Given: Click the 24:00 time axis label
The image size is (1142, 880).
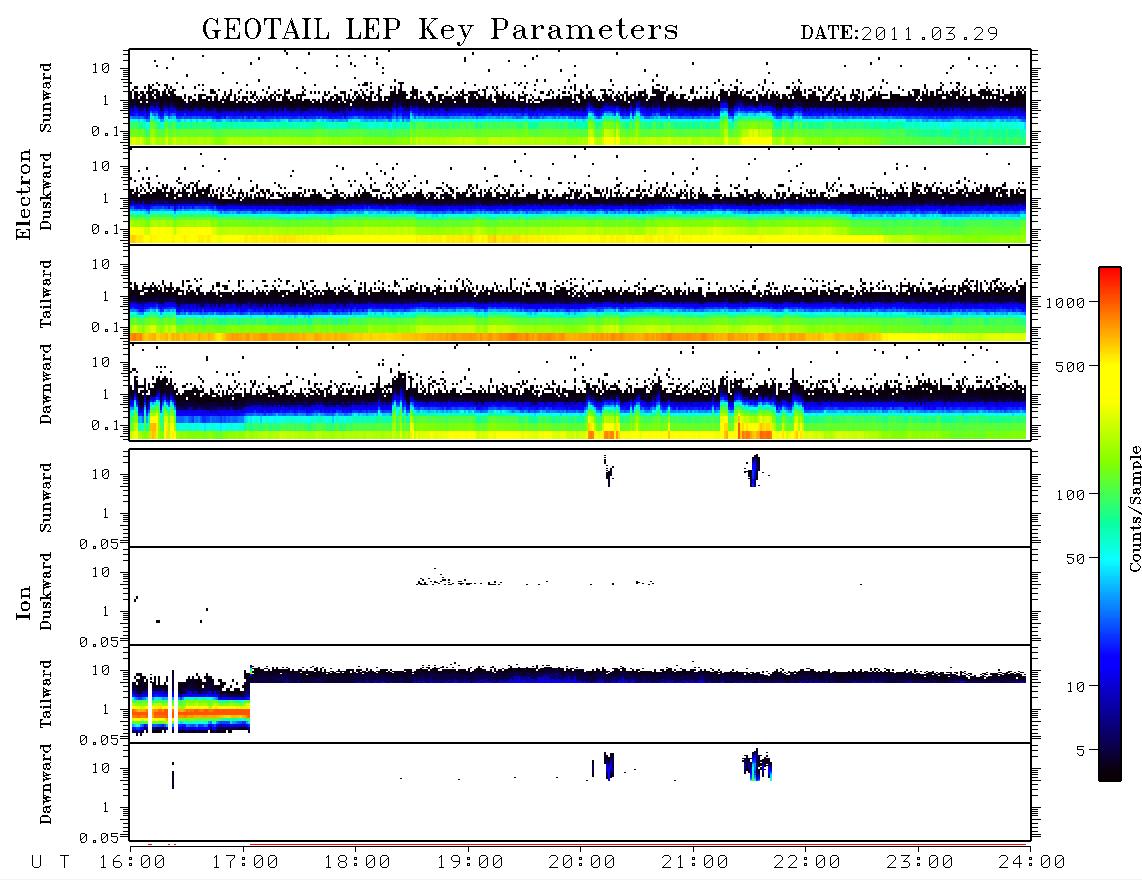Looking at the screenshot, I should [x=1031, y=863].
